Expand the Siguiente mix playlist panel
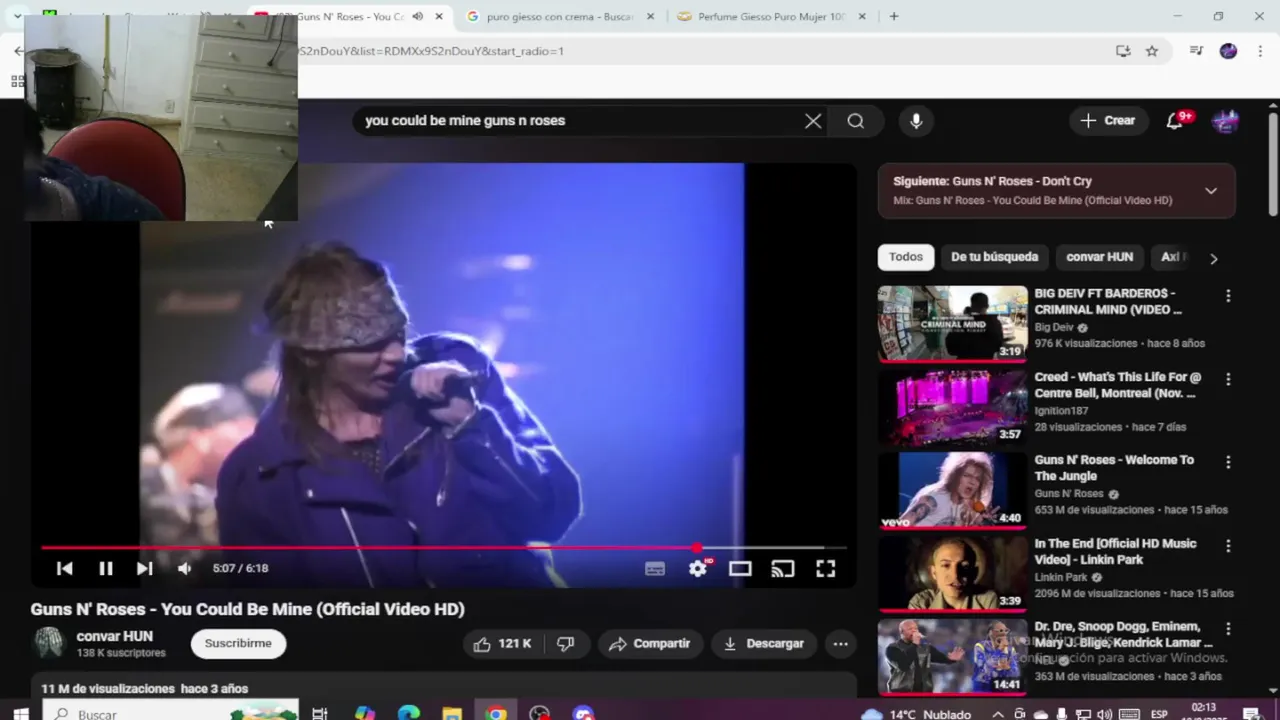This screenshot has width=1280, height=720. tap(1211, 190)
